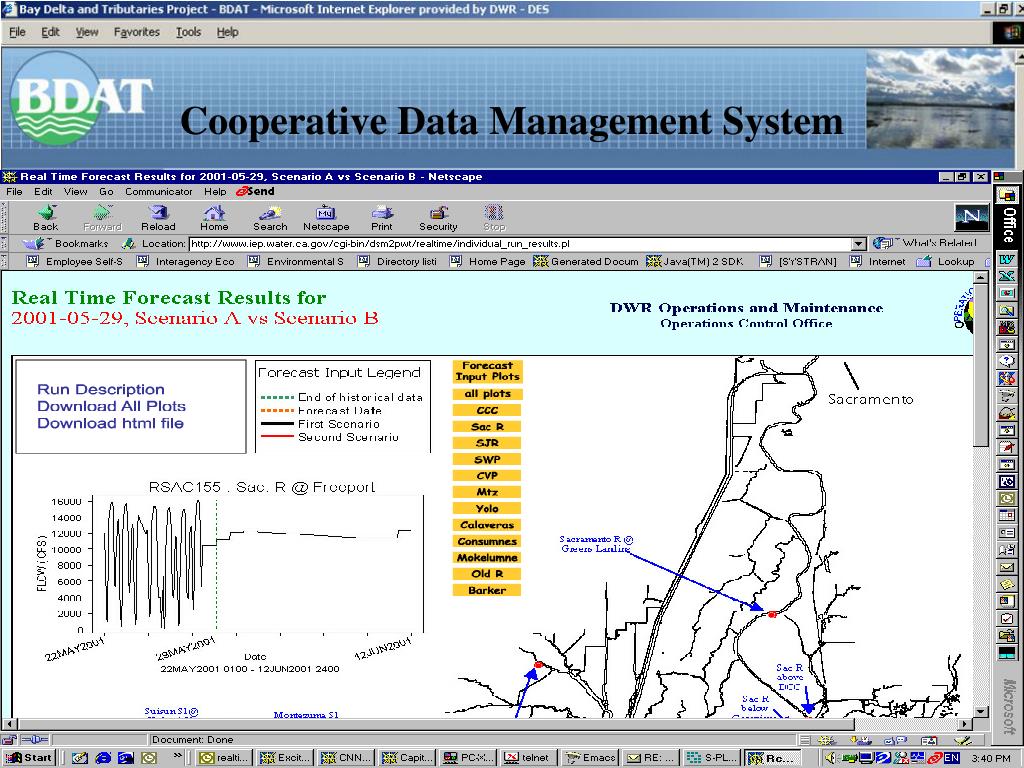The image size is (1024, 768).
Task: Click the all plots button
Action: pyautogui.click(x=487, y=394)
